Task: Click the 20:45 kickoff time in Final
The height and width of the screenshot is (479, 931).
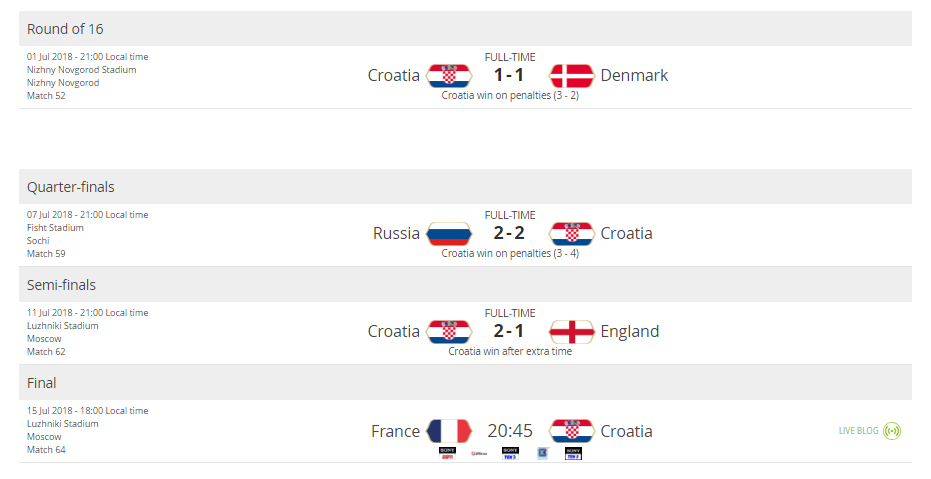Action: 510,431
